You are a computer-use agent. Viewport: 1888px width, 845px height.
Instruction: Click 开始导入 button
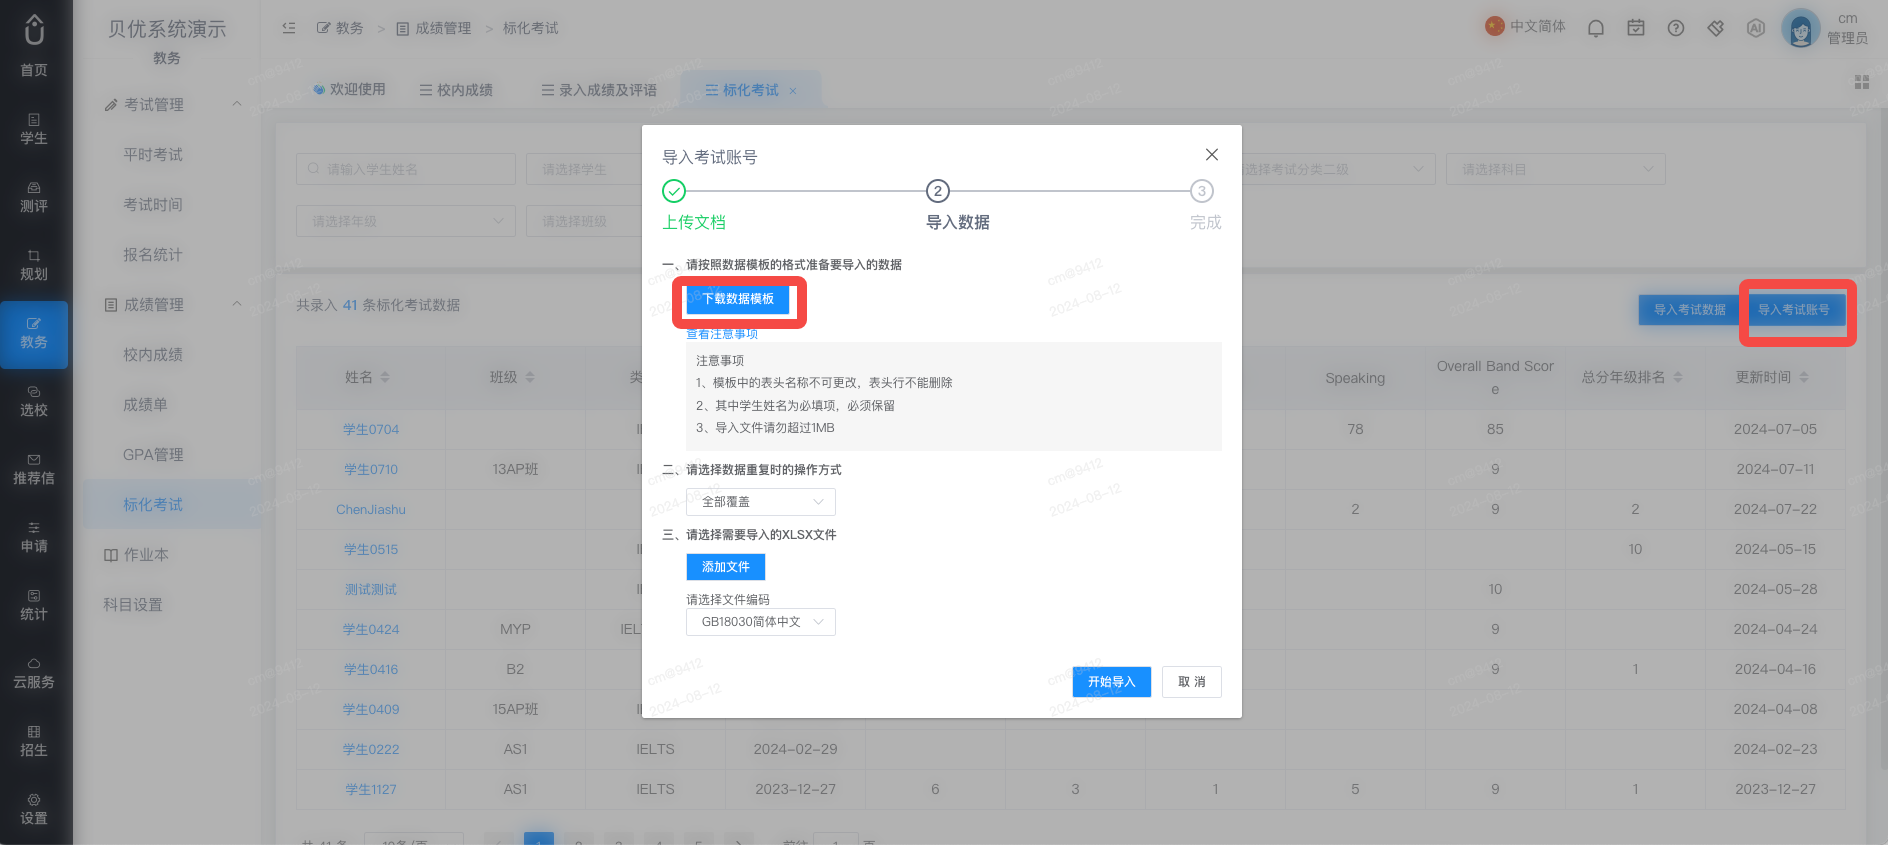1112,682
